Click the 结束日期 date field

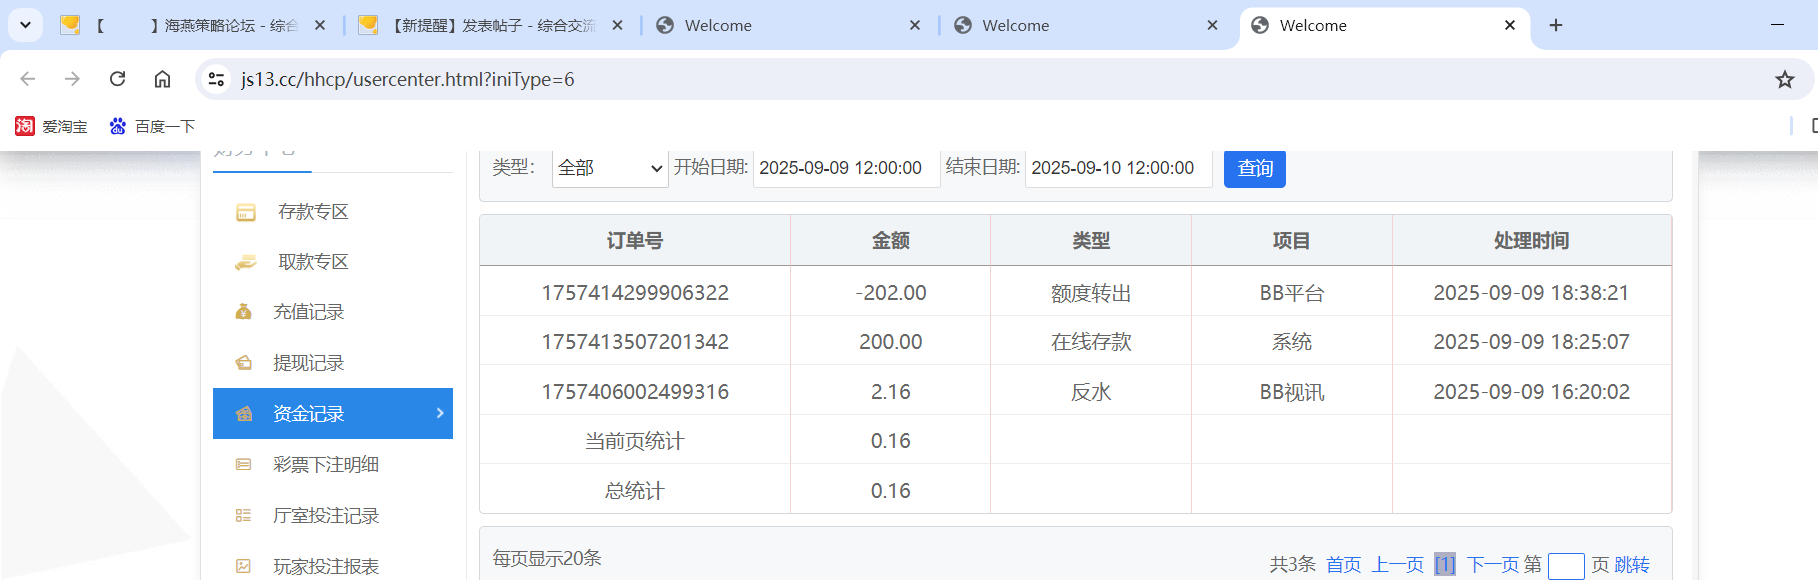(x=1119, y=168)
